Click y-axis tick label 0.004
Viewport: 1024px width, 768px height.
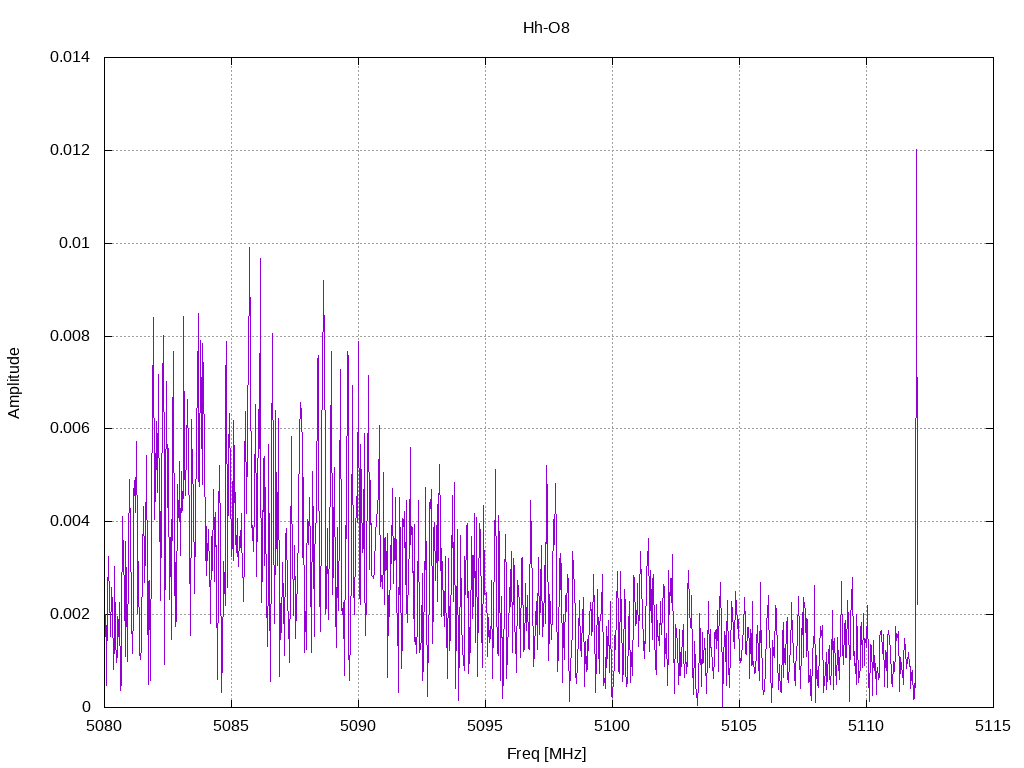(x=70, y=521)
